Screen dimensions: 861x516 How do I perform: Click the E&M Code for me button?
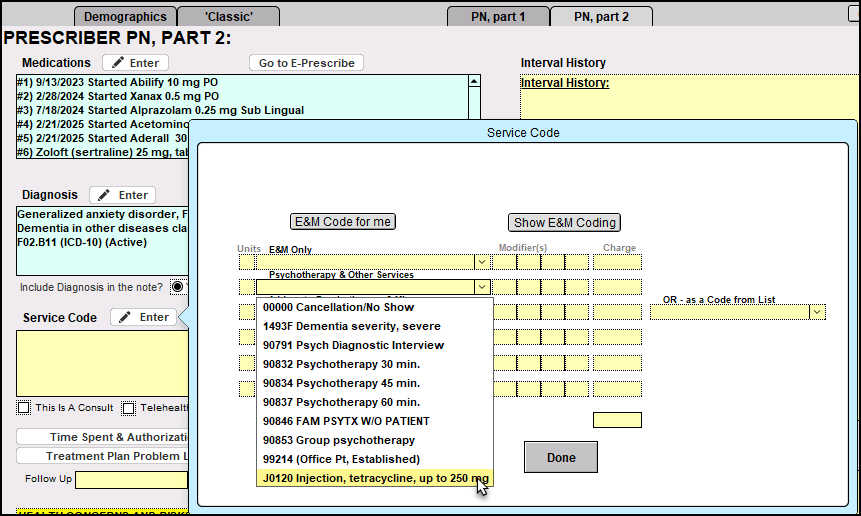coord(343,221)
